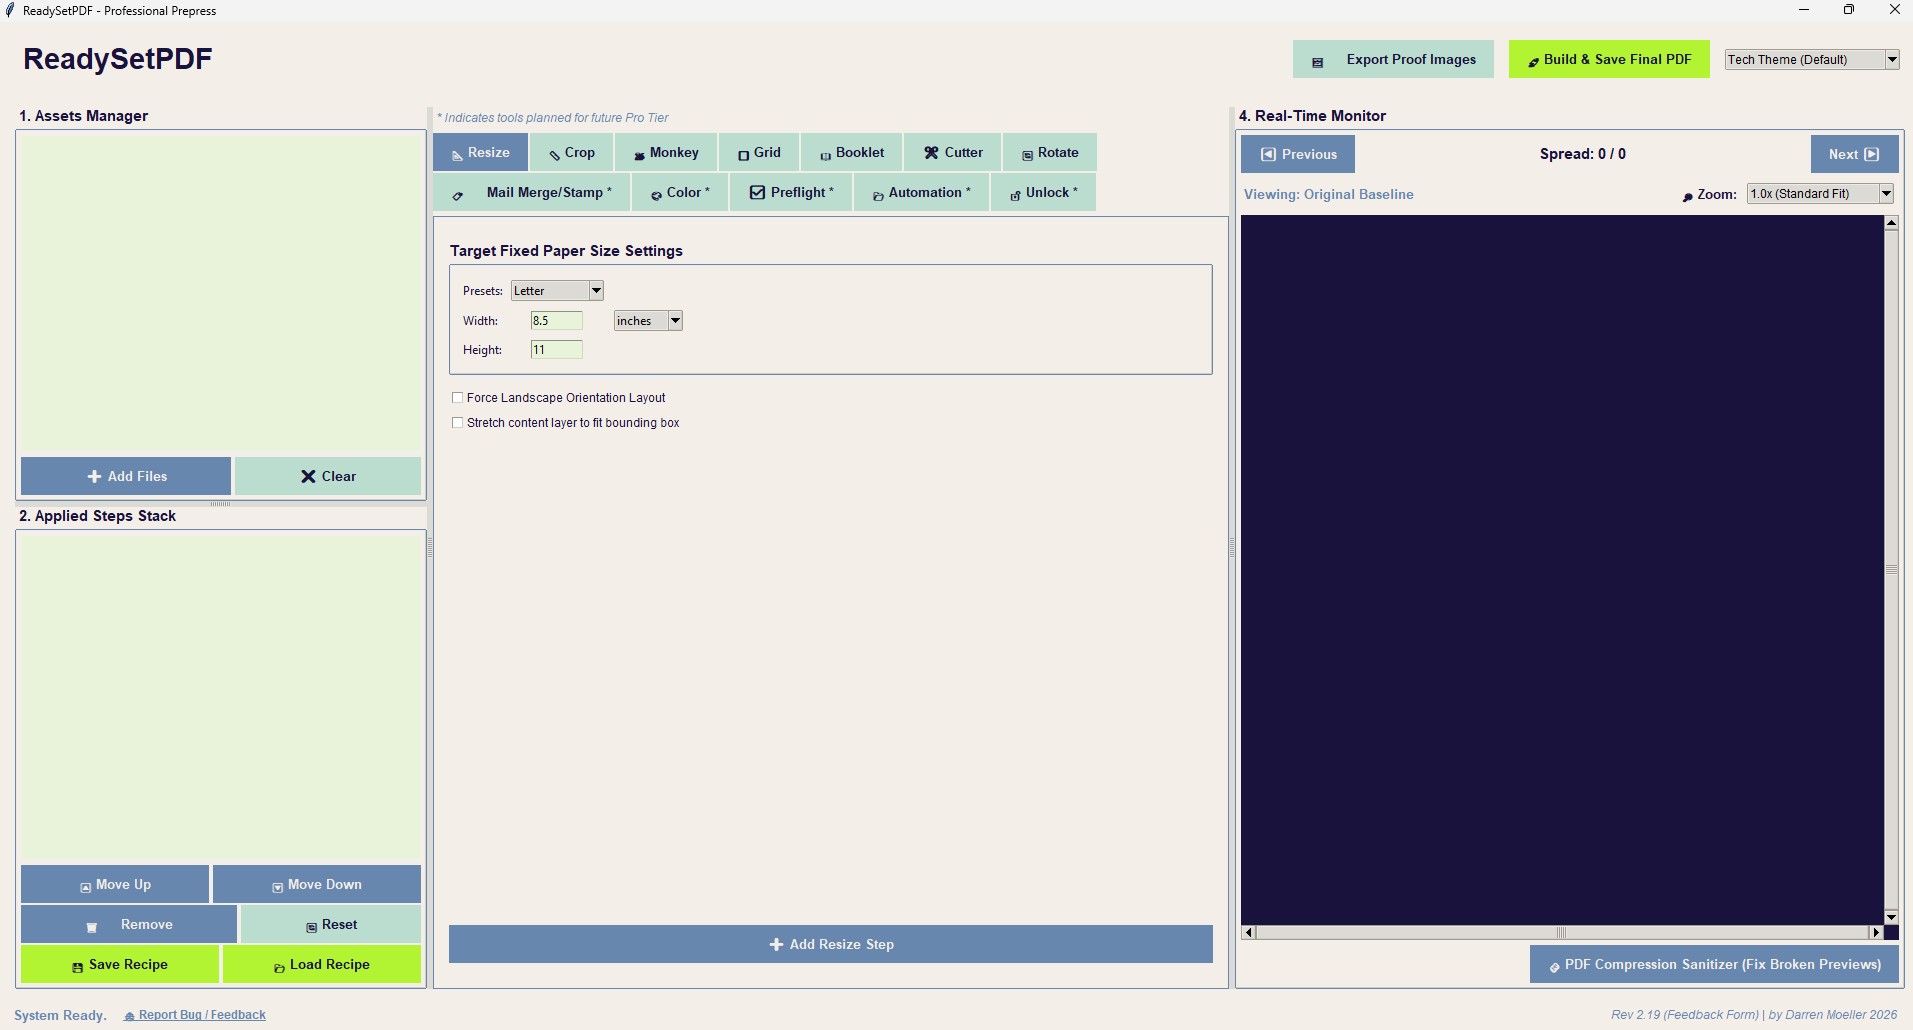Select the Grid tool tab
This screenshot has height=1030, width=1913.
[x=759, y=153]
